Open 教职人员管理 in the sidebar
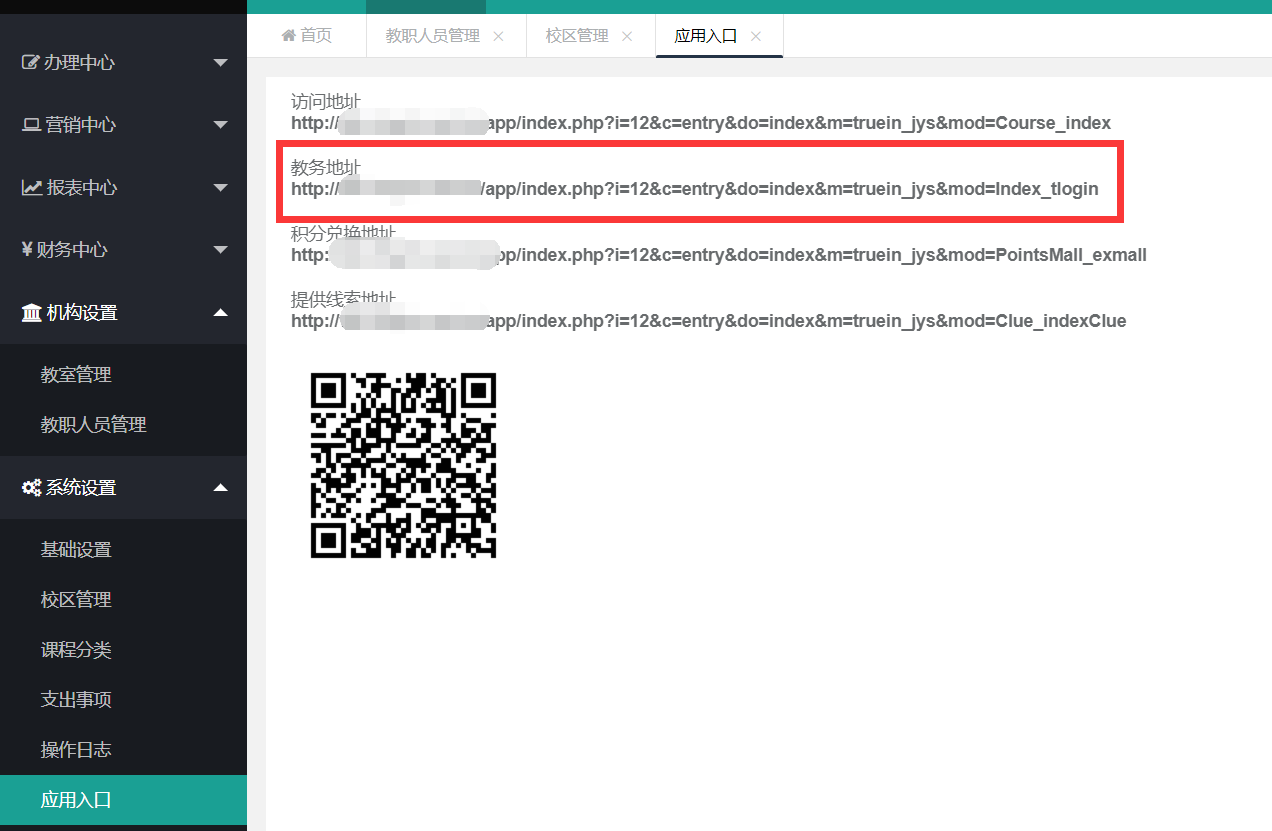 pos(94,425)
